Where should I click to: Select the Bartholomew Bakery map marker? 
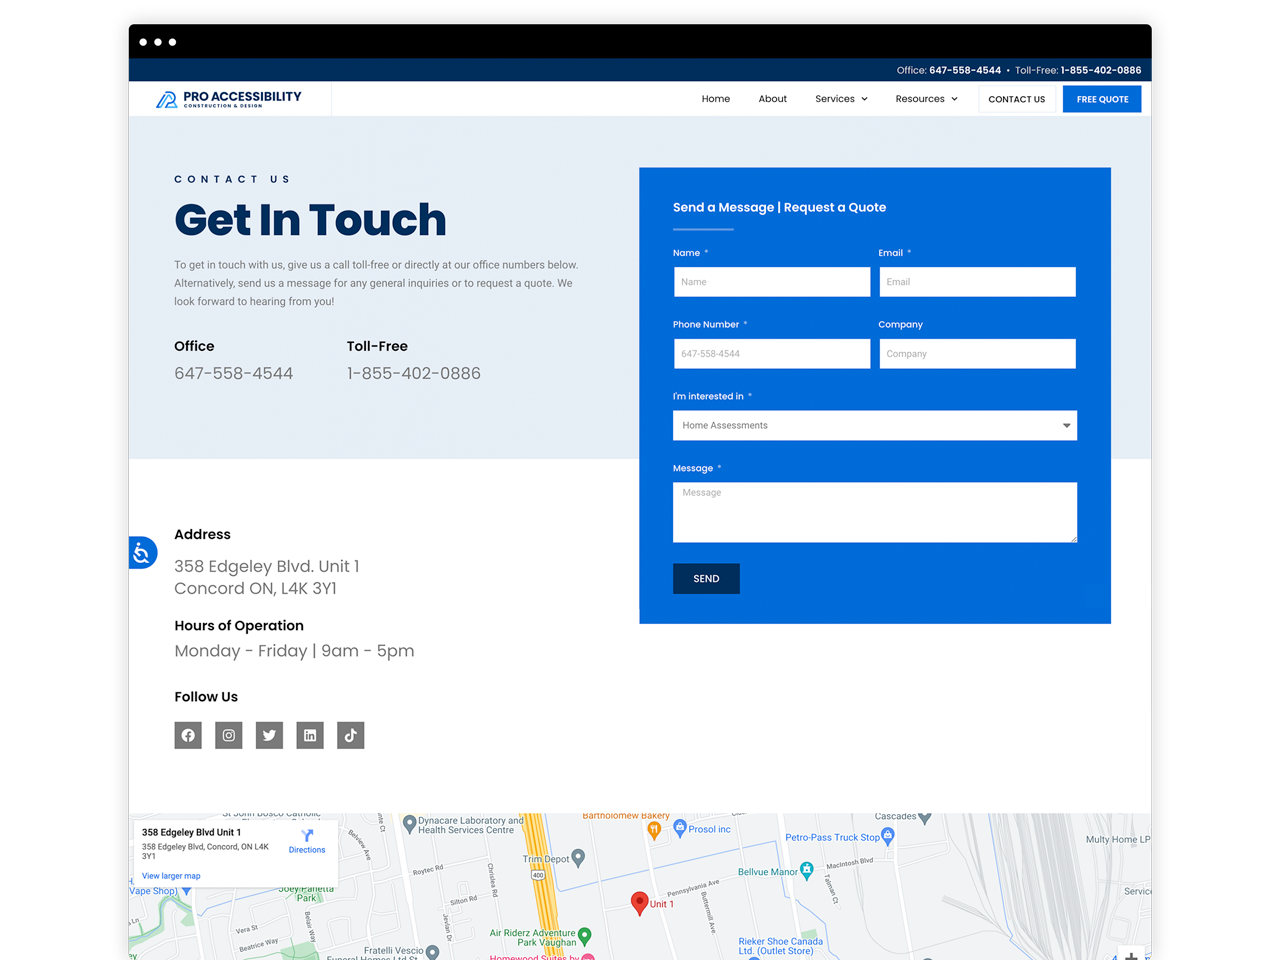pyautogui.click(x=654, y=829)
